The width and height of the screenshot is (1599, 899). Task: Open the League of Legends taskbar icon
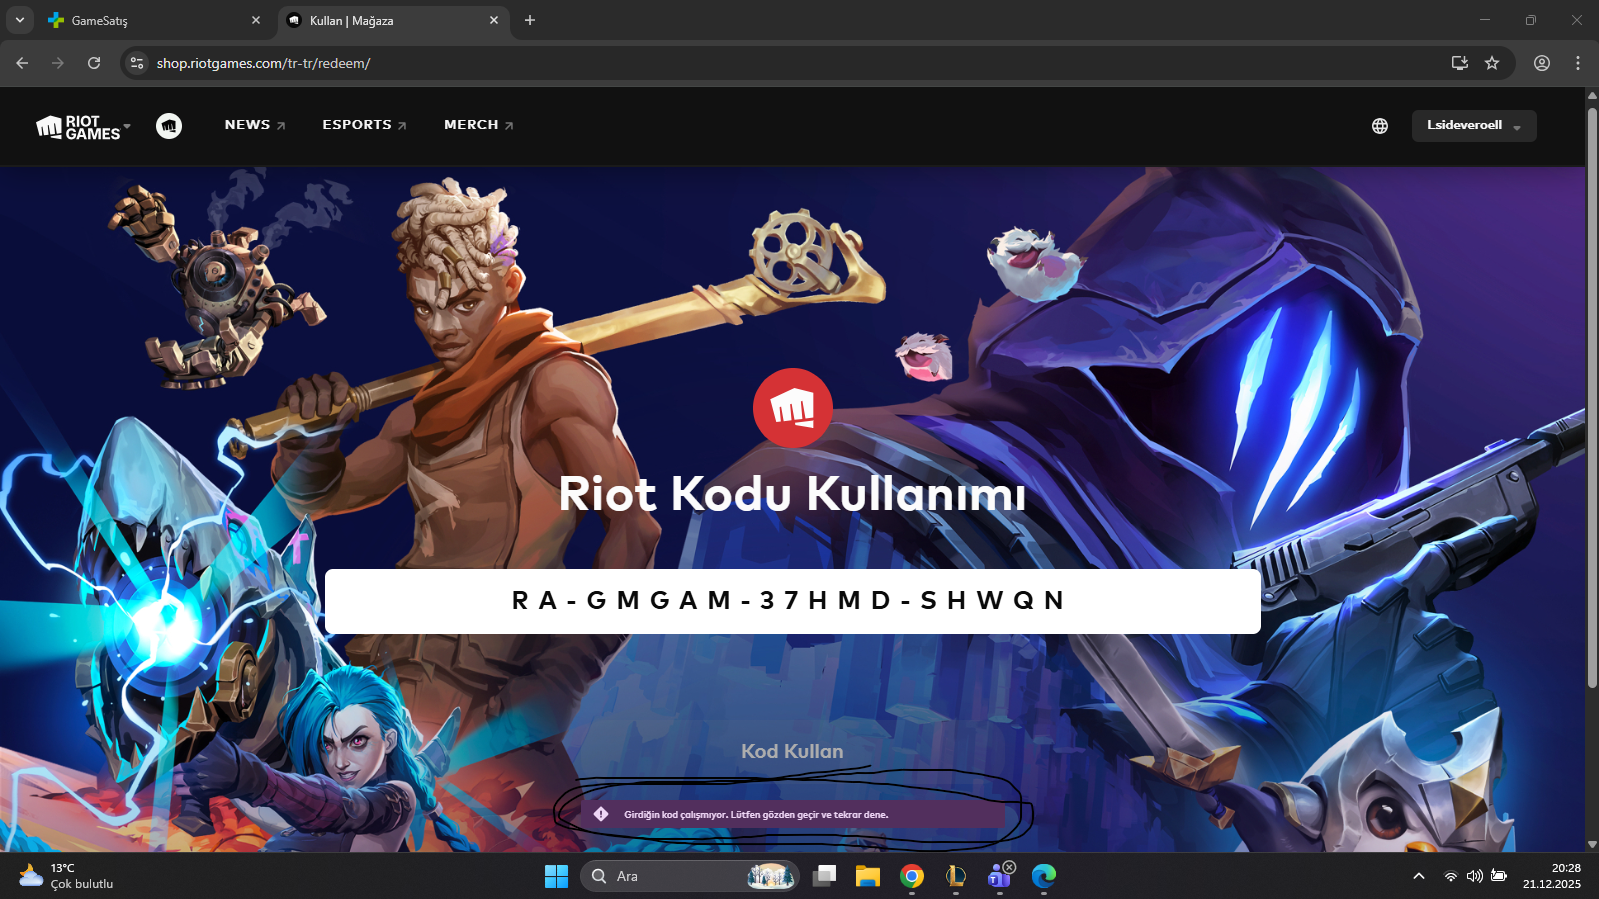(956, 876)
